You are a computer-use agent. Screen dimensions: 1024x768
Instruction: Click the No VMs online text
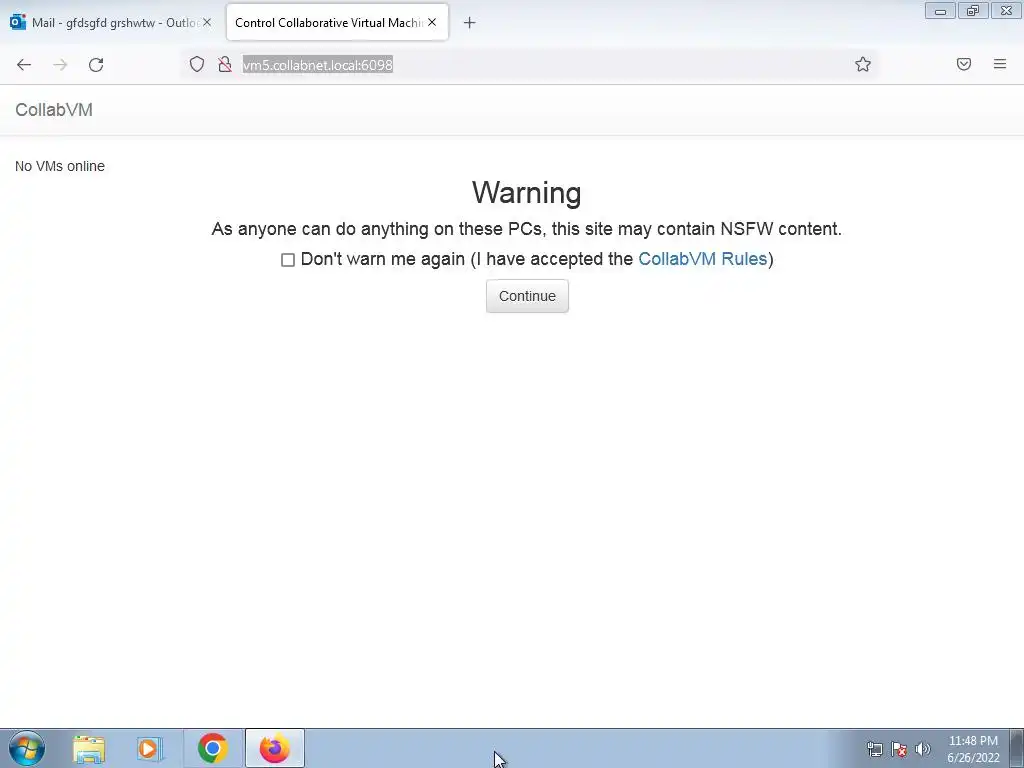pos(60,167)
